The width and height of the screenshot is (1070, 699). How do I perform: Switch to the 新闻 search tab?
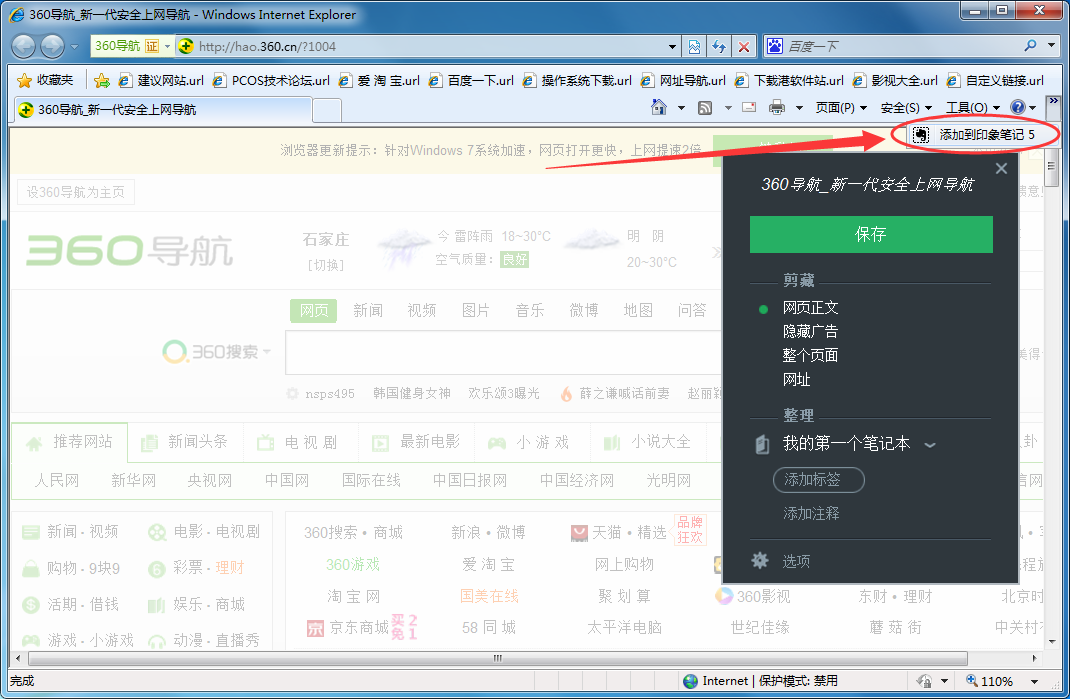click(368, 310)
